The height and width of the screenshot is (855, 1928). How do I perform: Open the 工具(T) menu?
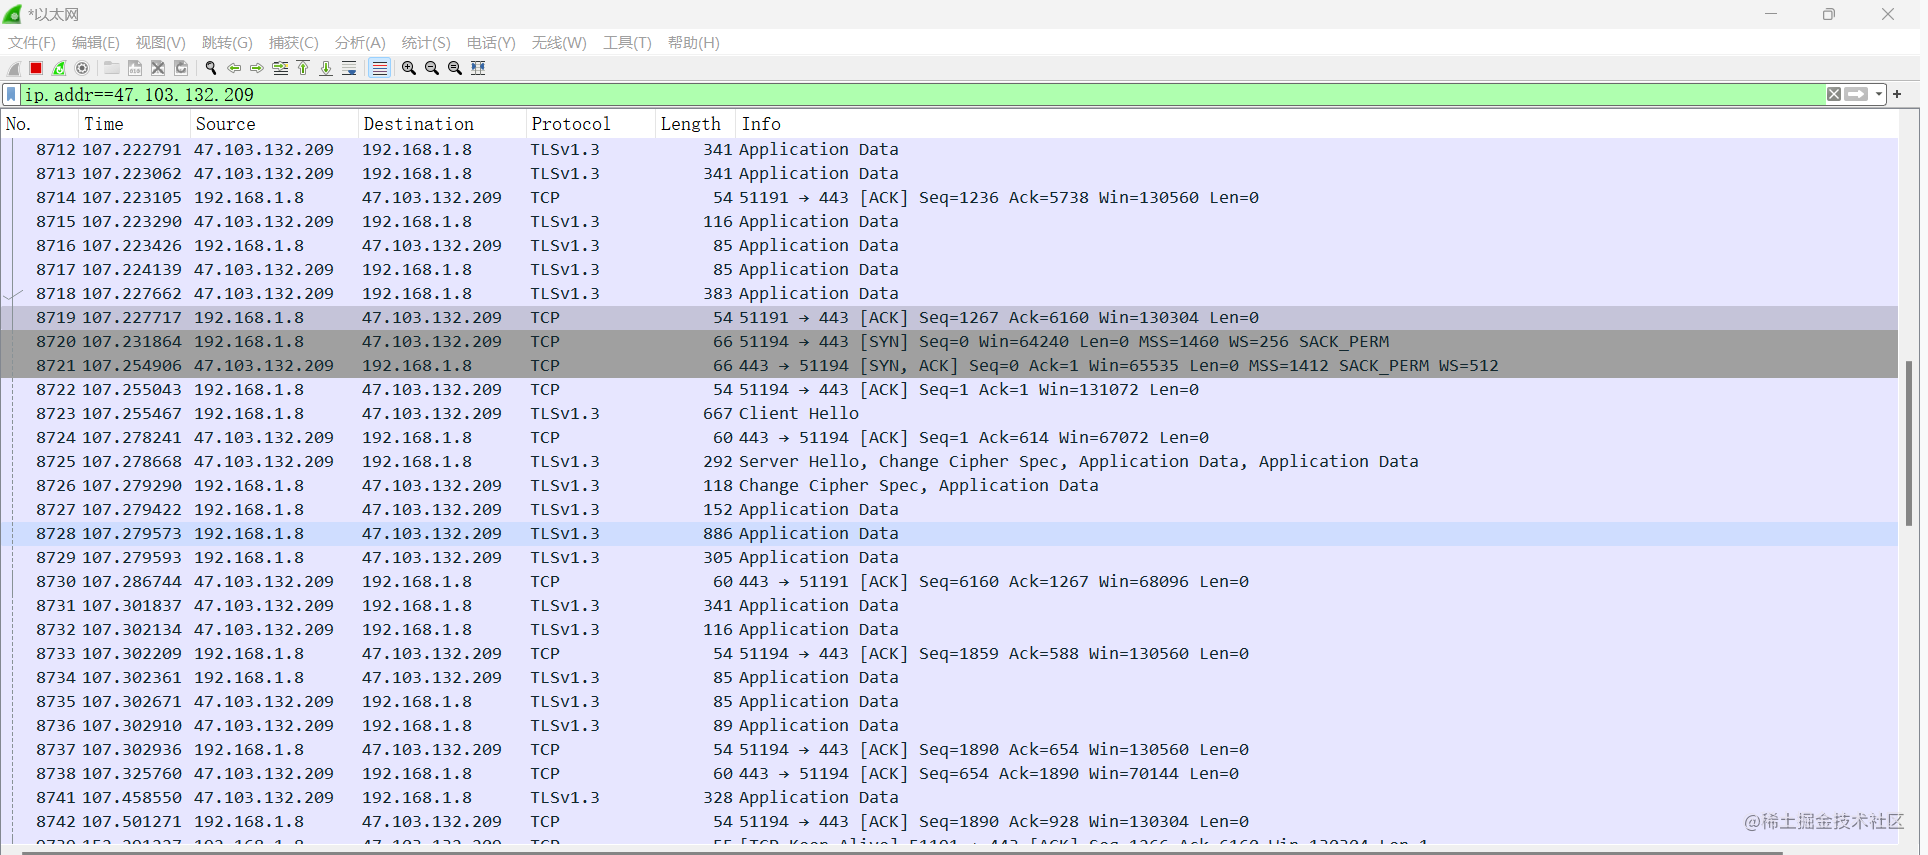pyautogui.click(x=627, y=42)
